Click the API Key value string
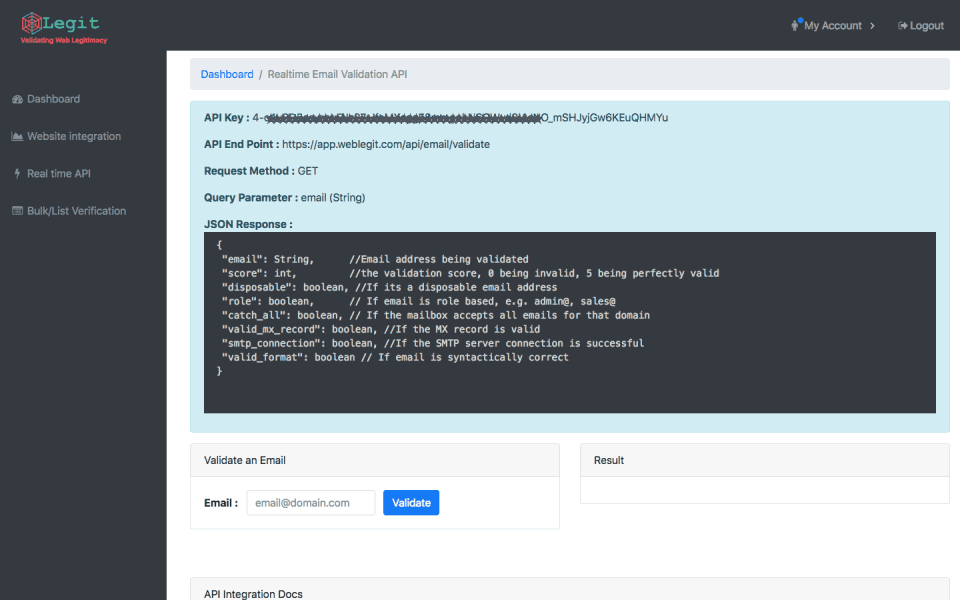 460,118
